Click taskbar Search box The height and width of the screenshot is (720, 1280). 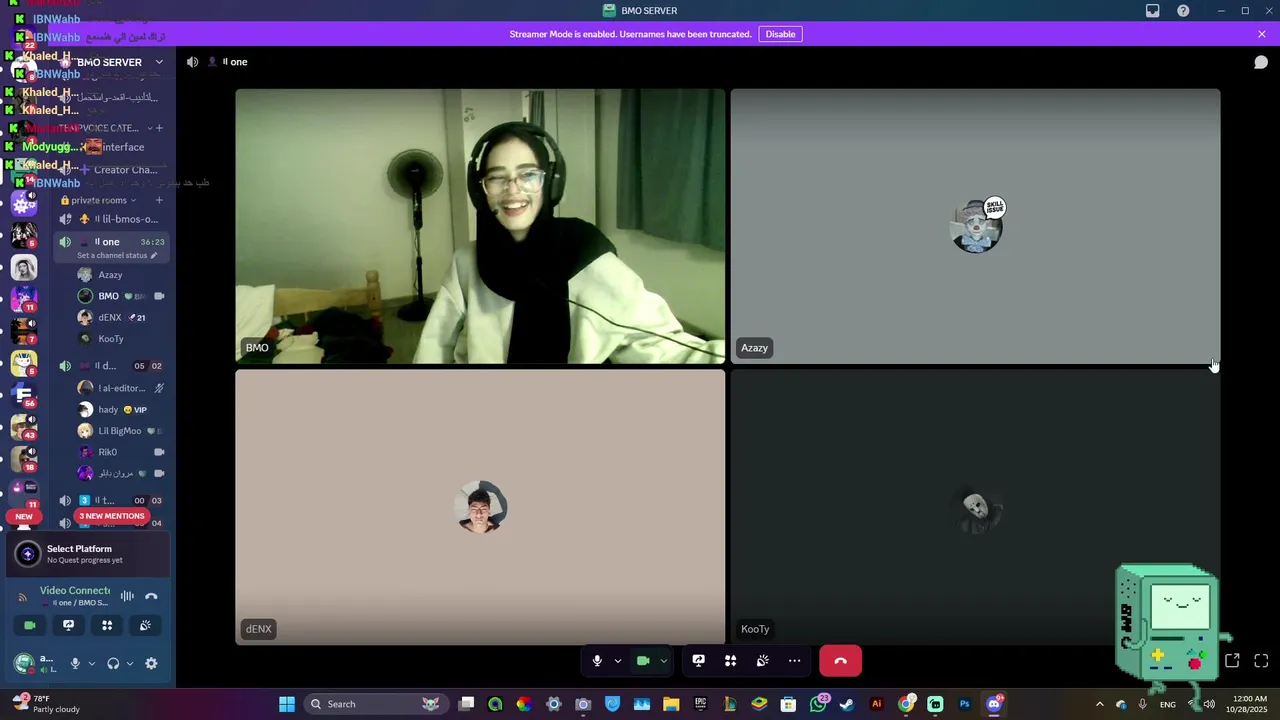click(x=375, y=704)
